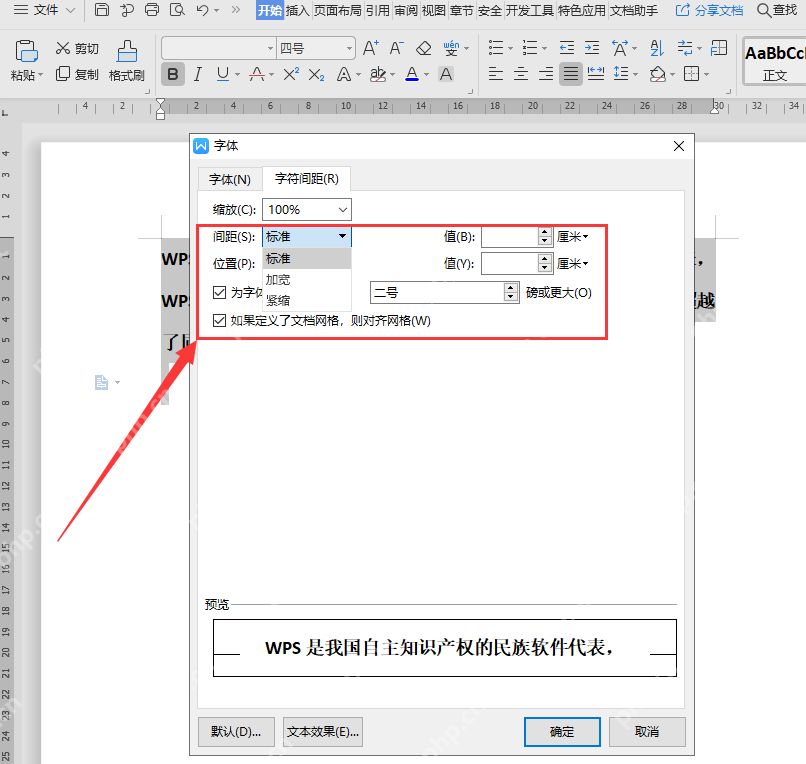Select the Format Painter (格式刷) tool
806x764 pixels.
pyautogui.click(x=126, y=61)
